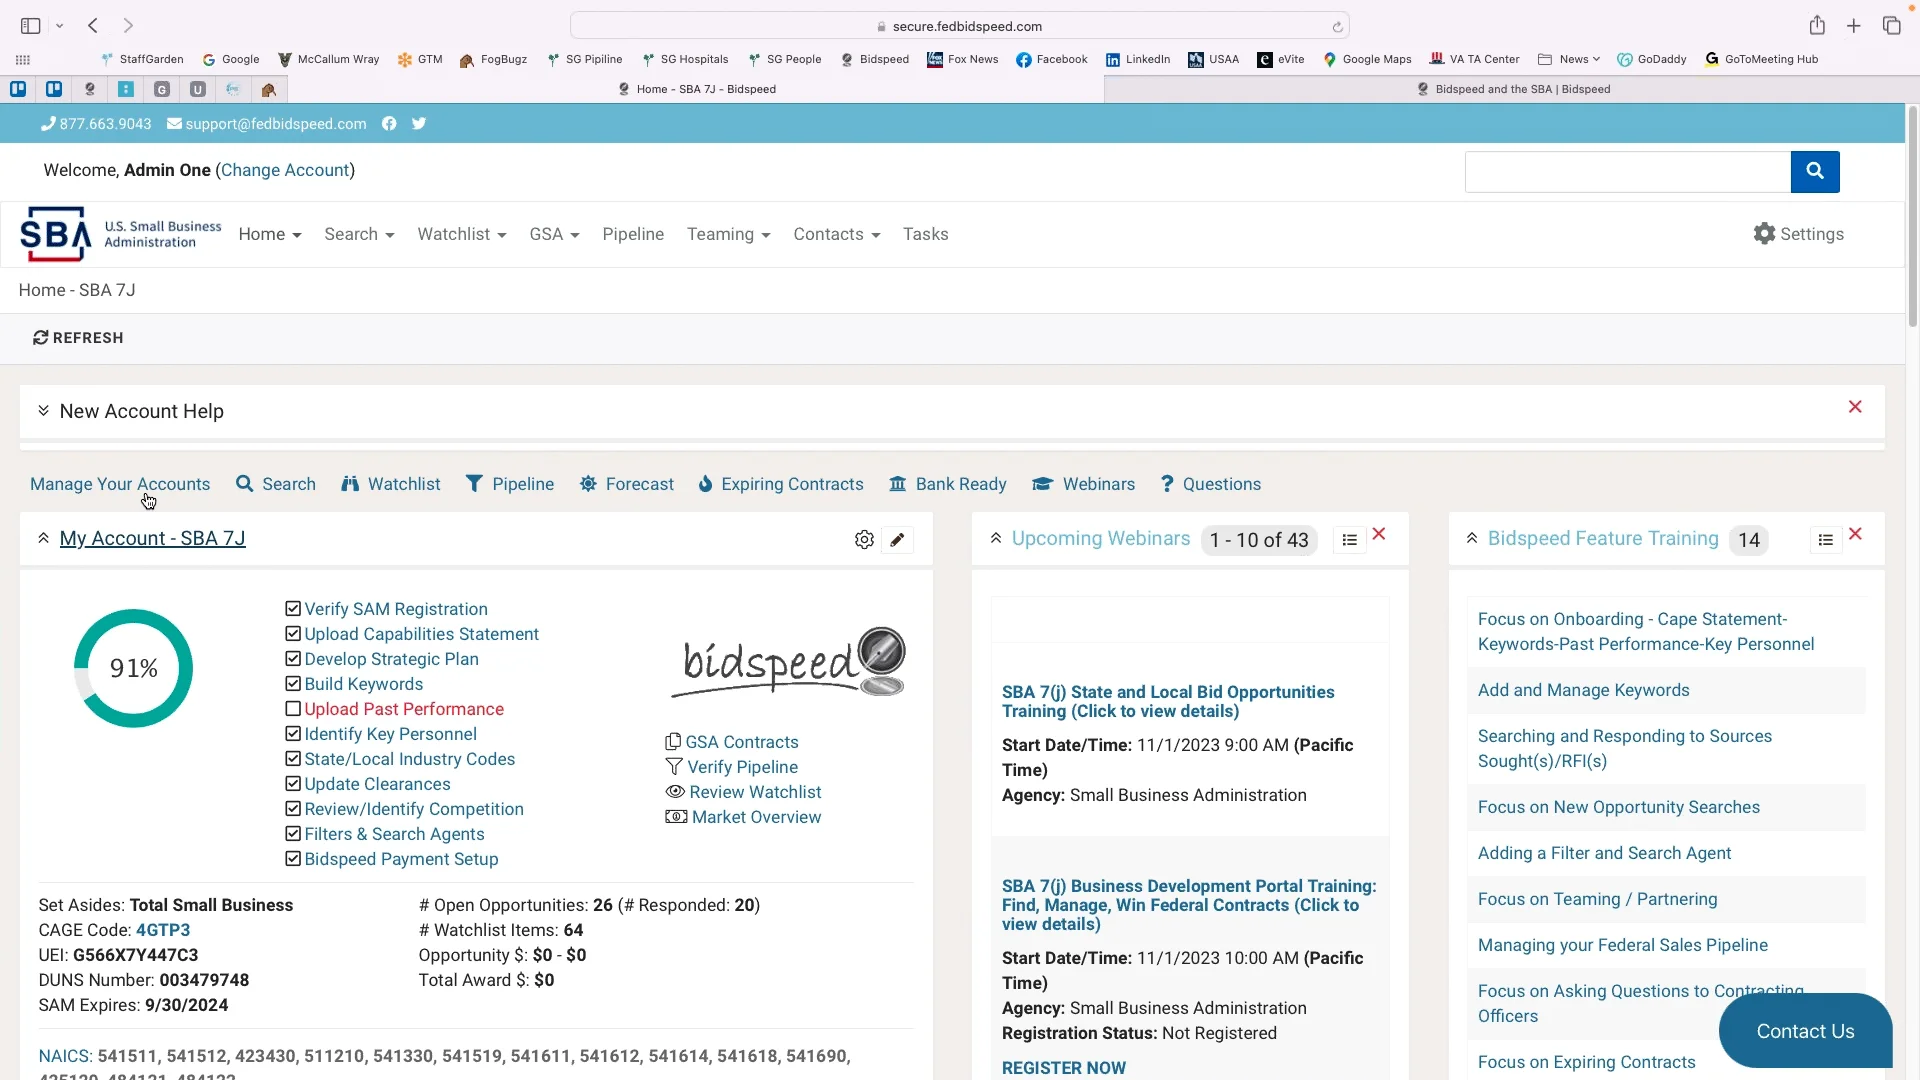Viewport: 1920px width, 1080px height.
Task: Click the Upcoming Webinars list view icon
Action: [x=1349, y=540]
